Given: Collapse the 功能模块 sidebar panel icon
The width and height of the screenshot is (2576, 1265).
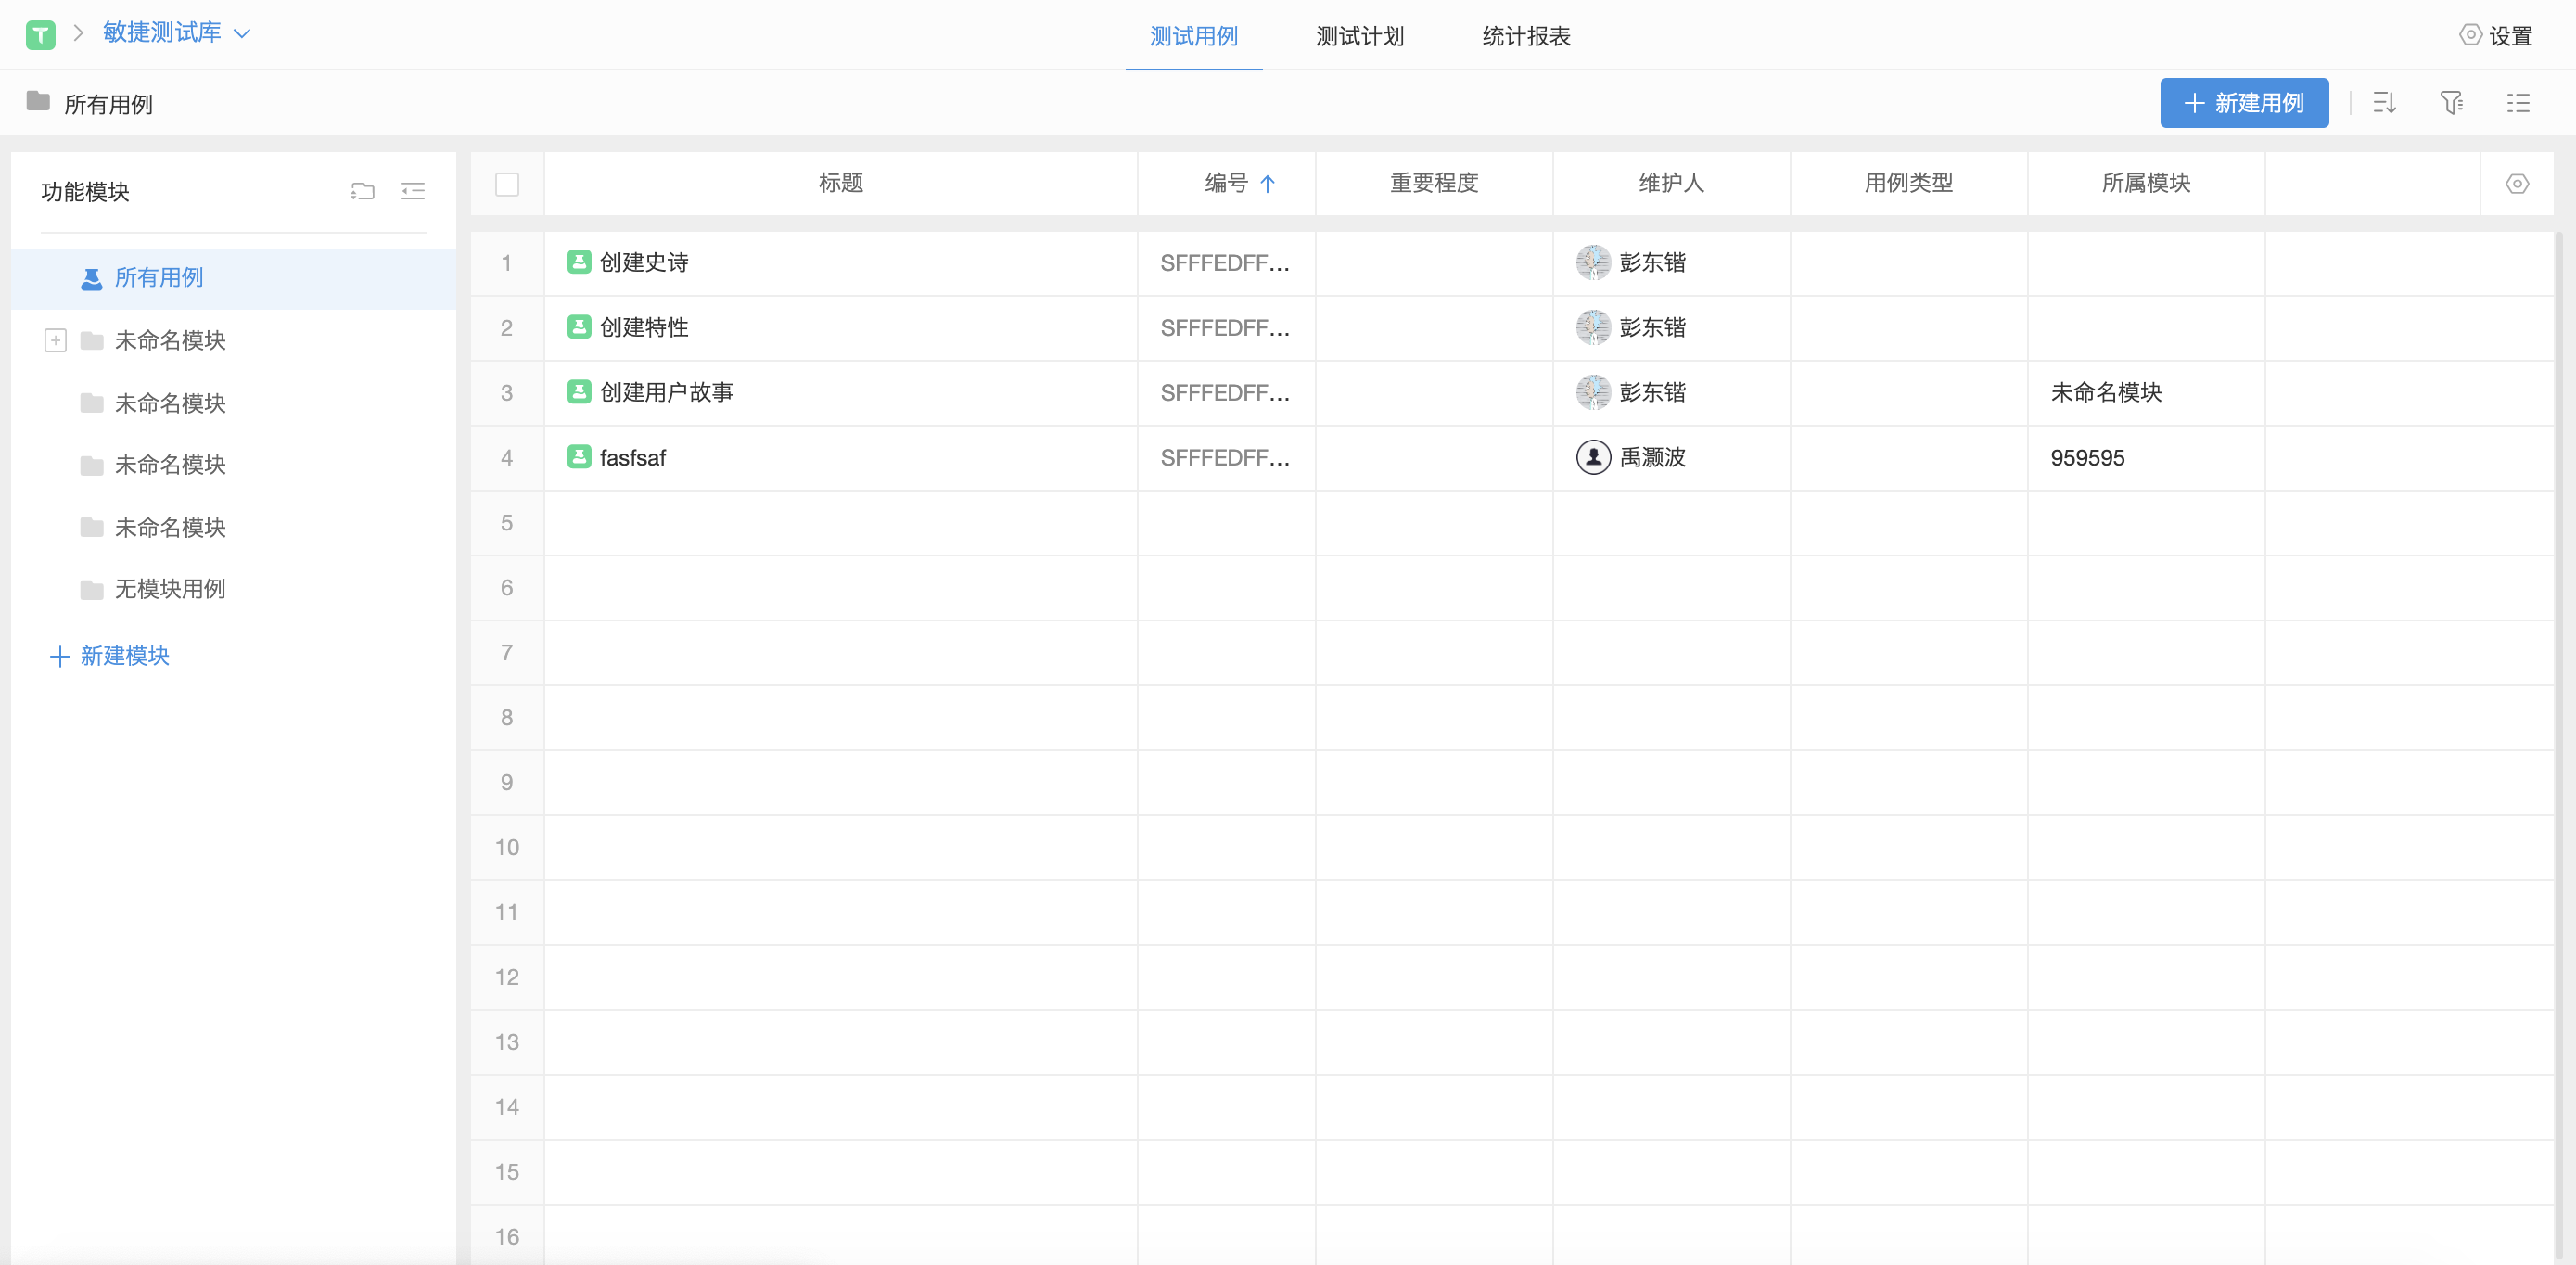Looking at the screenshot, I should (412, 191).
